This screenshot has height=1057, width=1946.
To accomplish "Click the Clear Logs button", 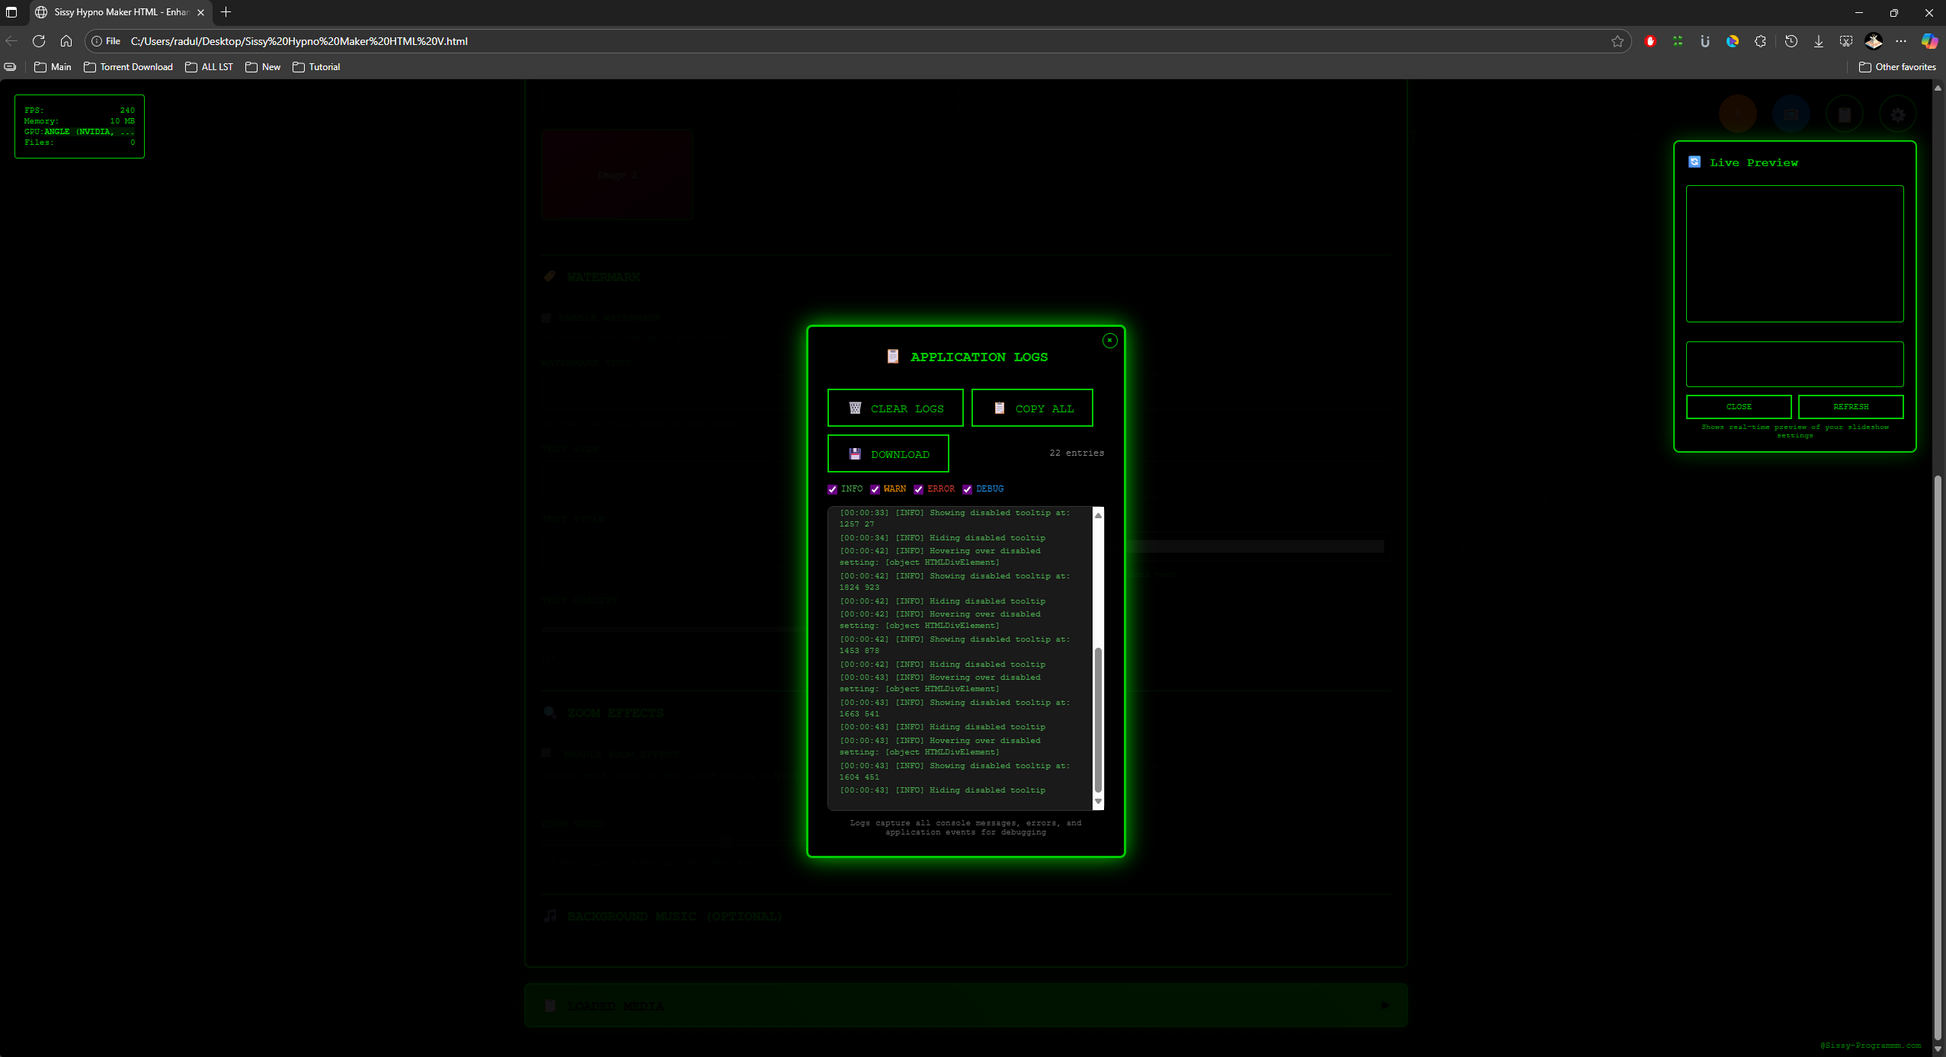I will (895, 408).
